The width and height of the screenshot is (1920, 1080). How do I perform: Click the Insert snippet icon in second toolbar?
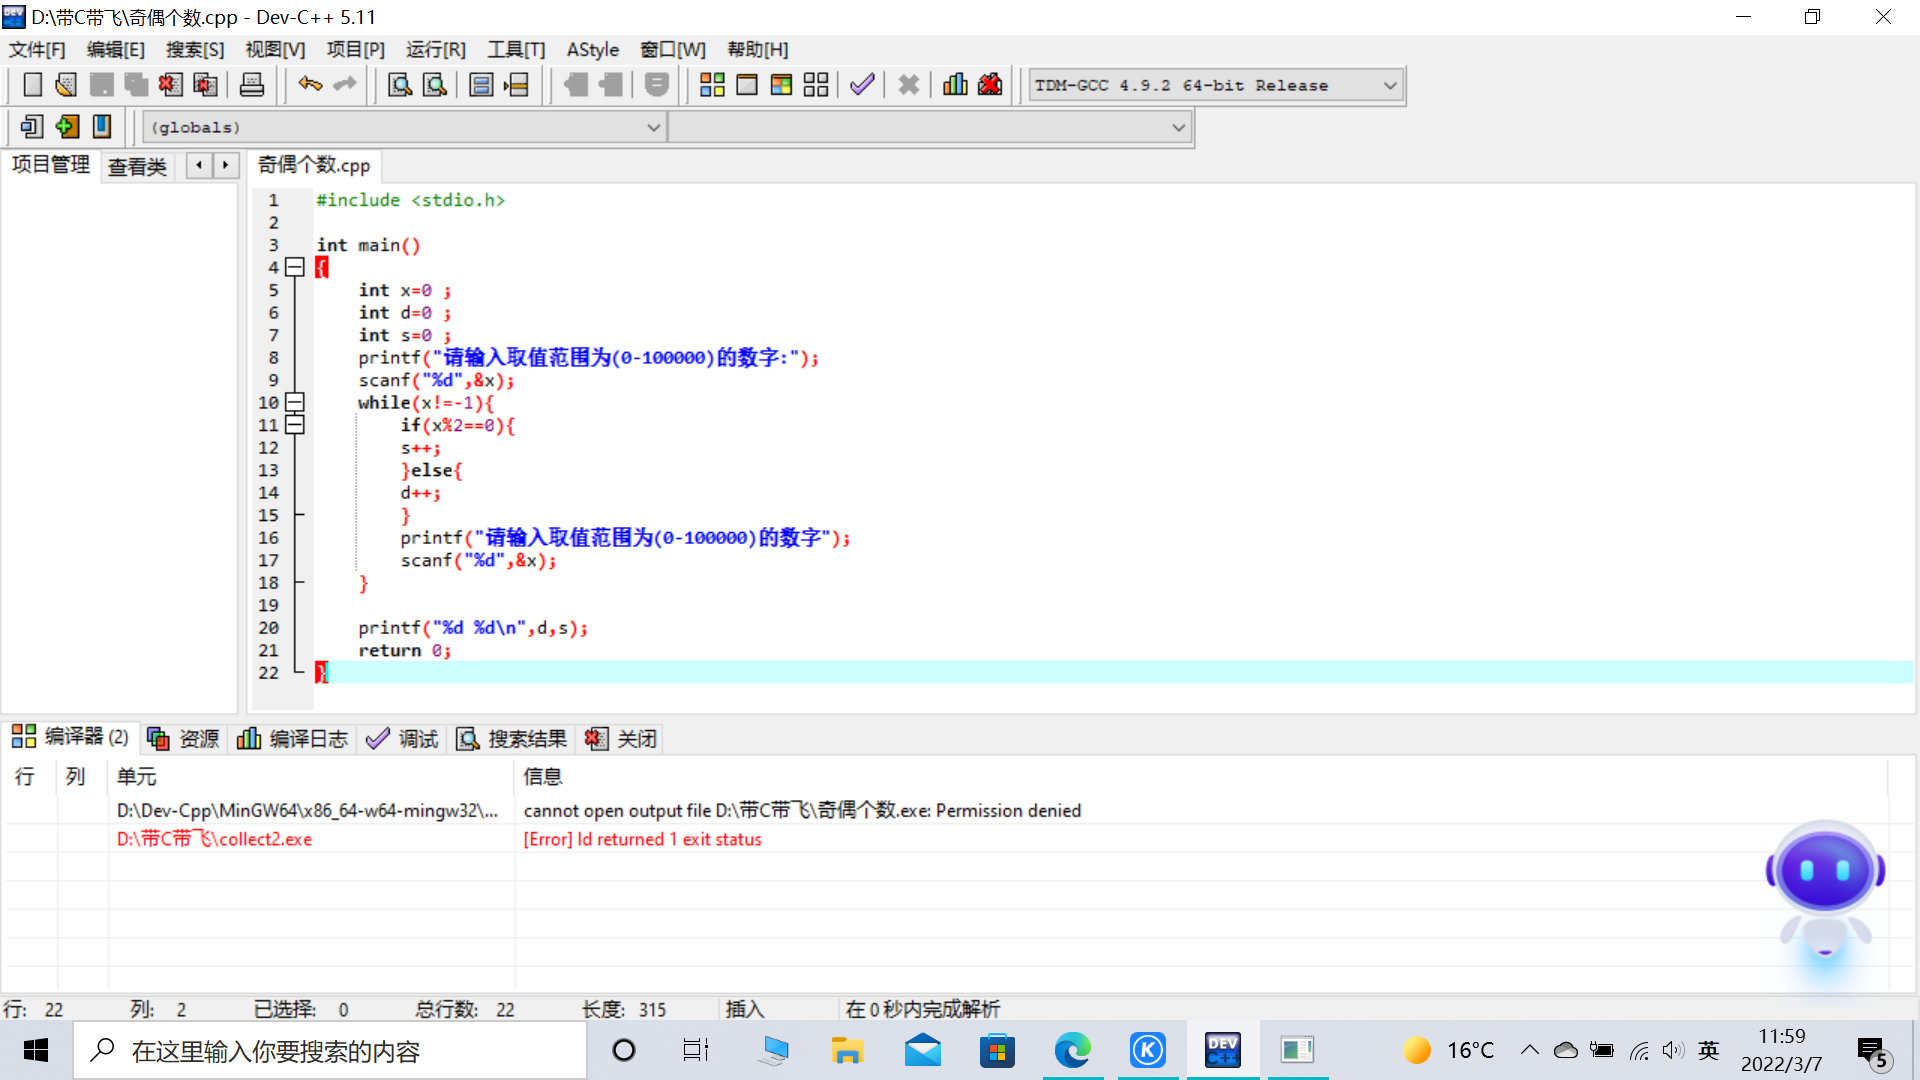[x=32, y=127]
